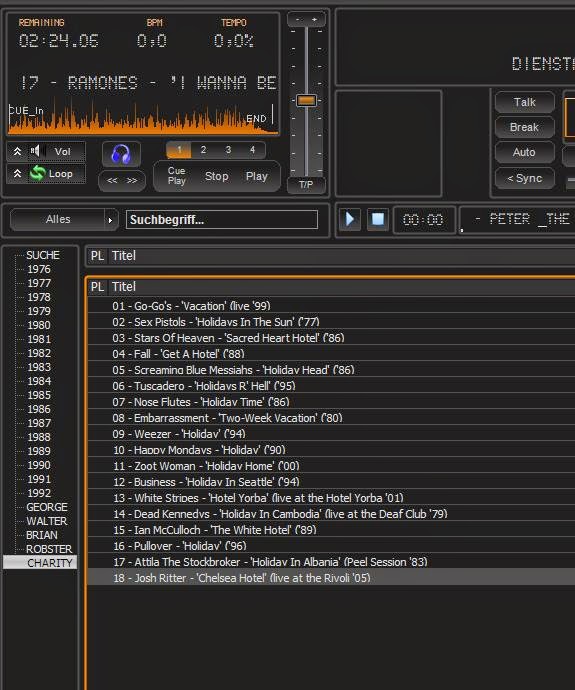Click the blue stop square beside 00:00
Viewport: 575px width, 690px height.
pyautogui.click(x=378, y=219)
